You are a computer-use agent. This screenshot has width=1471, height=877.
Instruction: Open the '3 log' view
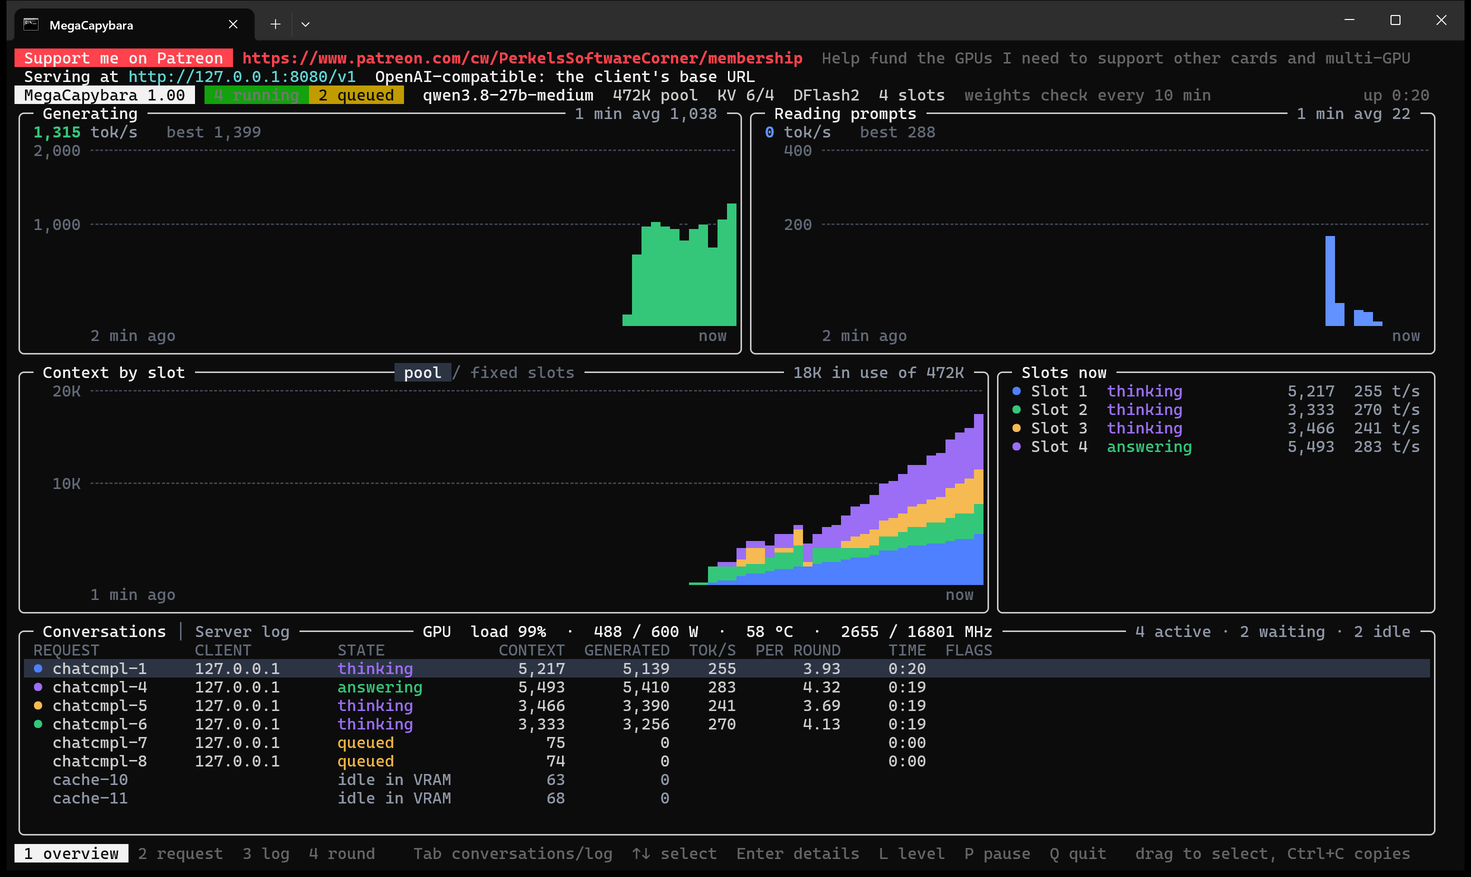[x=266, y=854]
